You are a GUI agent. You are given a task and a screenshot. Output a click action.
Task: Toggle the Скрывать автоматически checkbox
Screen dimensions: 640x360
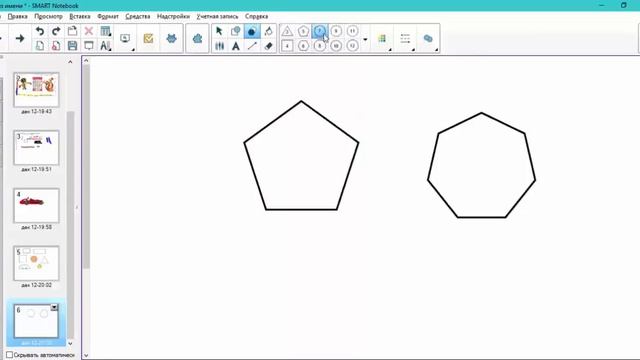9,355
